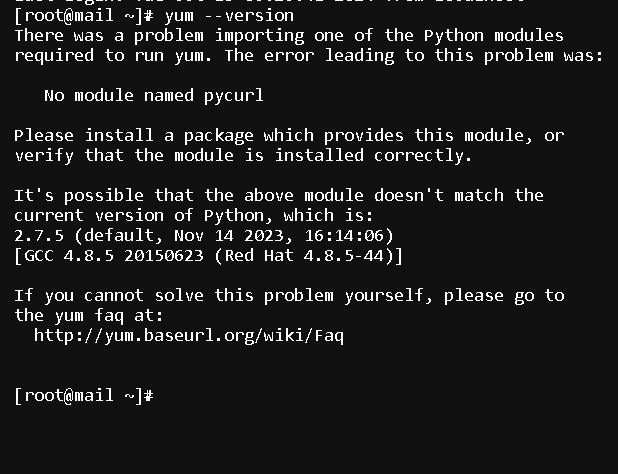Click the words 'Python modules' in the first line
Viewport: 618px width, 474px height.
[494, 36]
